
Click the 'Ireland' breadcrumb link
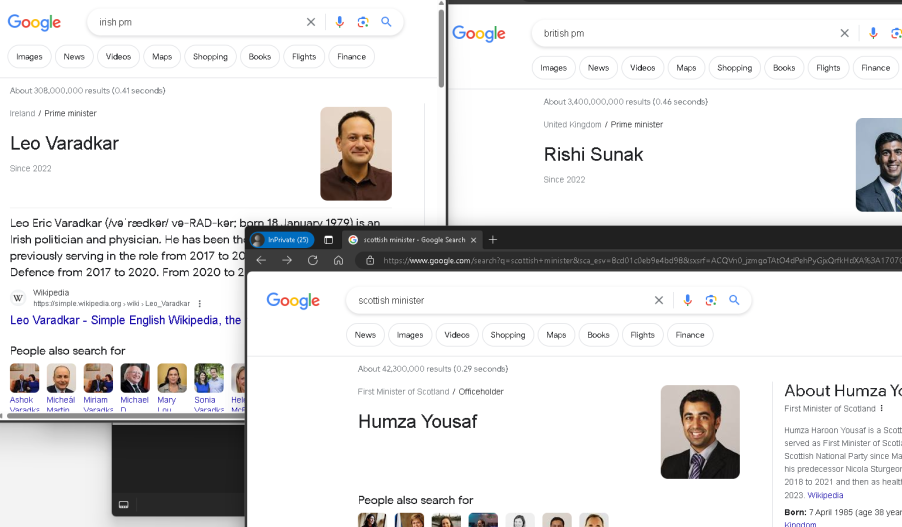click(x=22, y=113)
